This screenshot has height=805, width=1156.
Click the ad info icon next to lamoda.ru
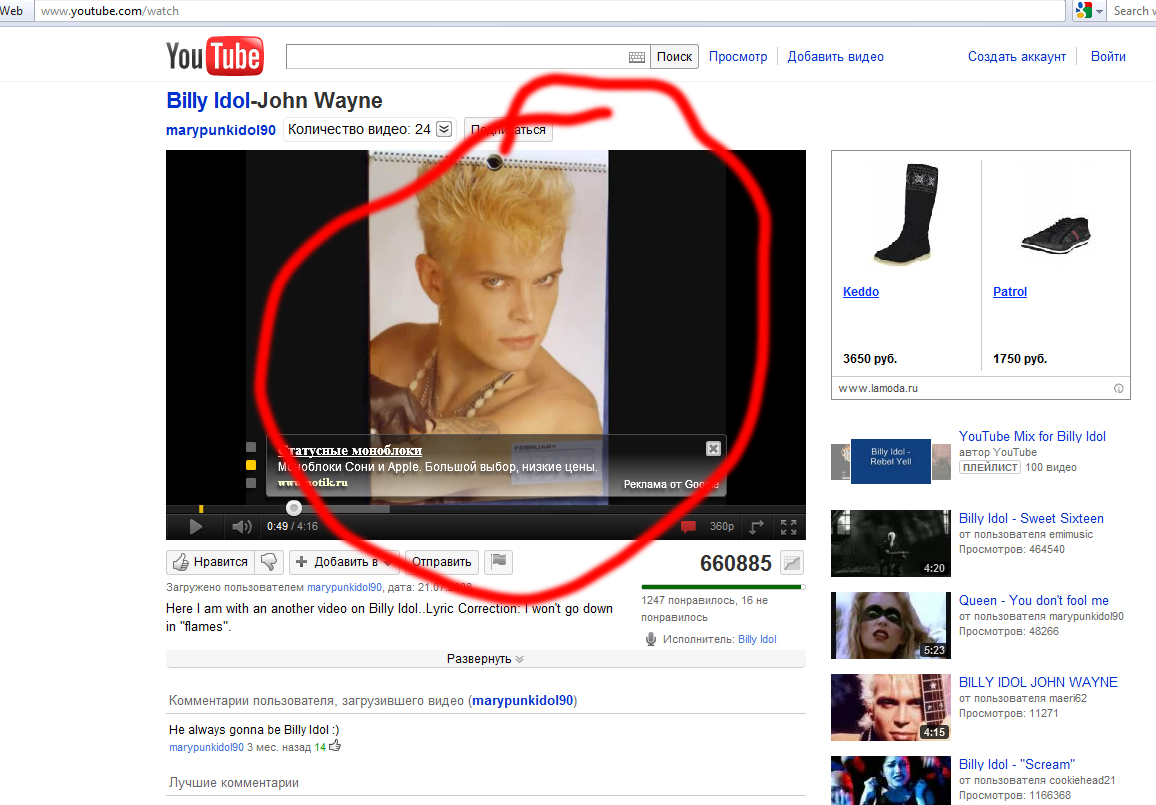click(1118, 388)
